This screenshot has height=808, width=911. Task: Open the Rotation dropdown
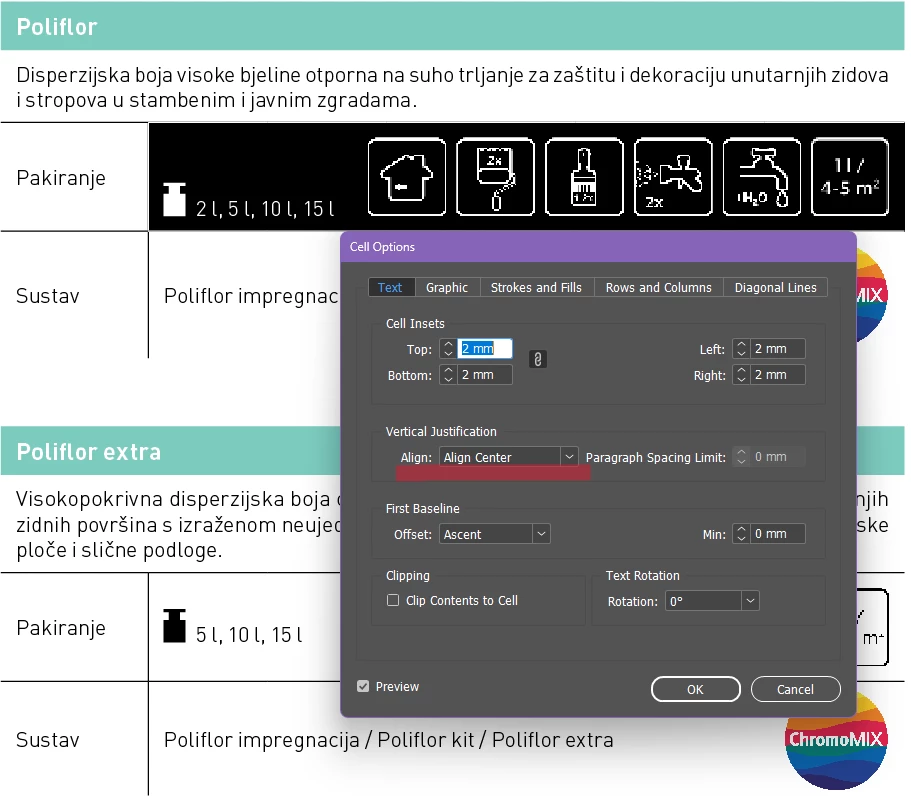(x=712, y=601)
